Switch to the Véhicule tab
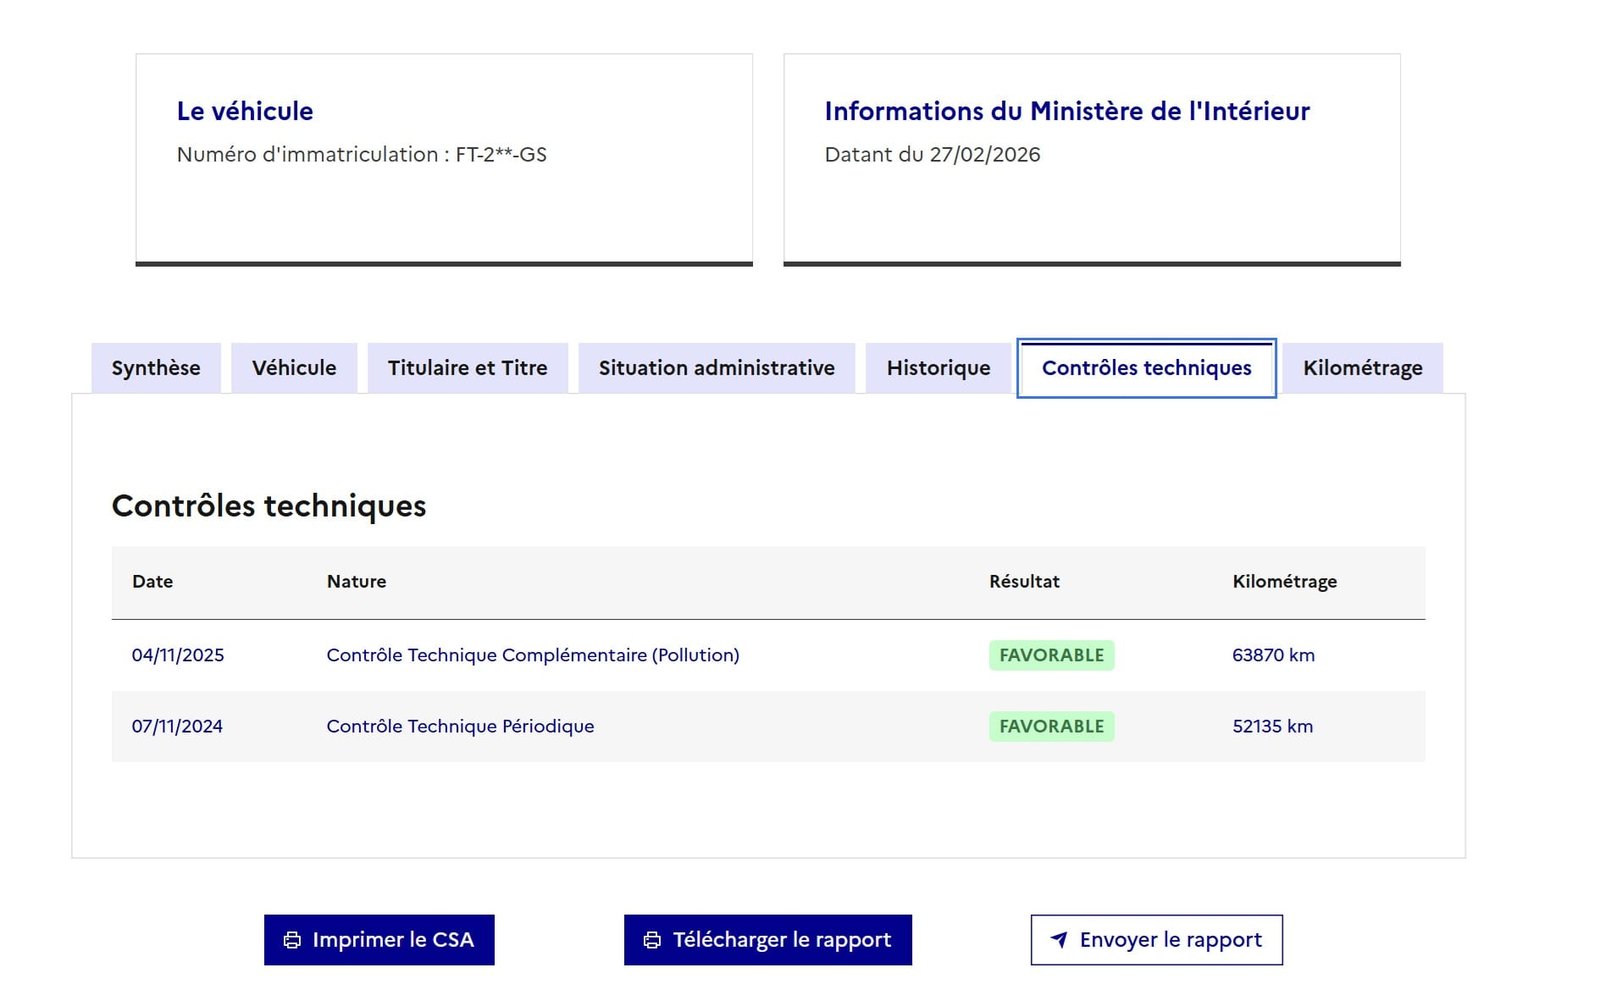Screen dimensions: 1600x994 tap(294, 368)
